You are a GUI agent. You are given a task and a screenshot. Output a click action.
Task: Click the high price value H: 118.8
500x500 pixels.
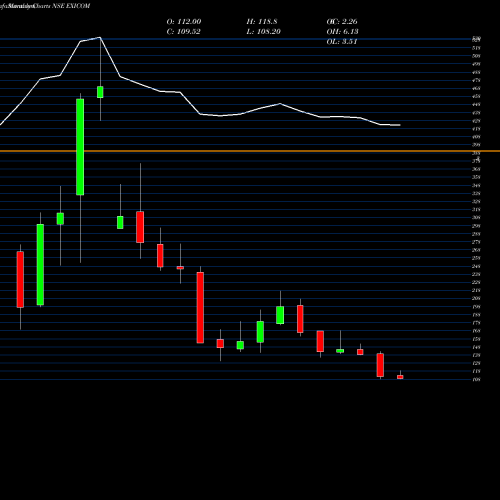coord(262,22)
